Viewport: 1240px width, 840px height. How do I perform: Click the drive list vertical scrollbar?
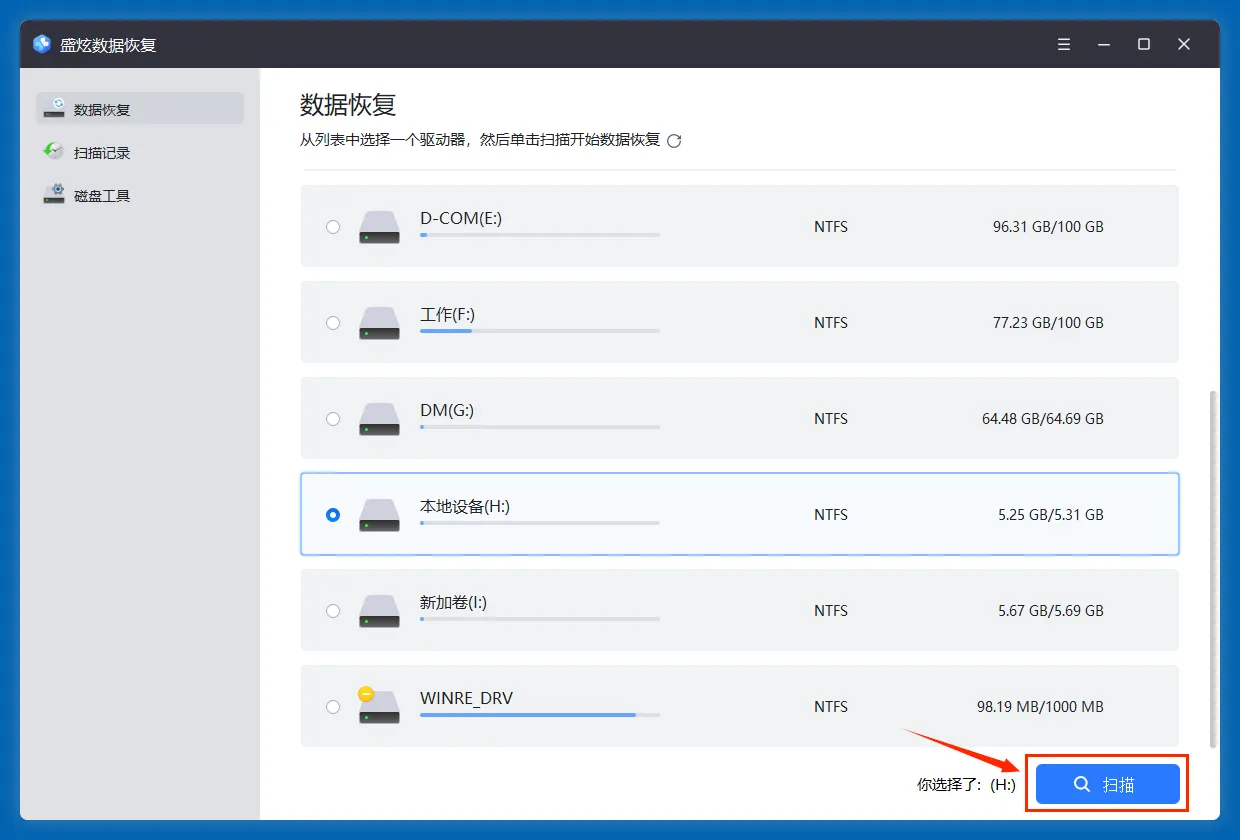pos(1214,568)
